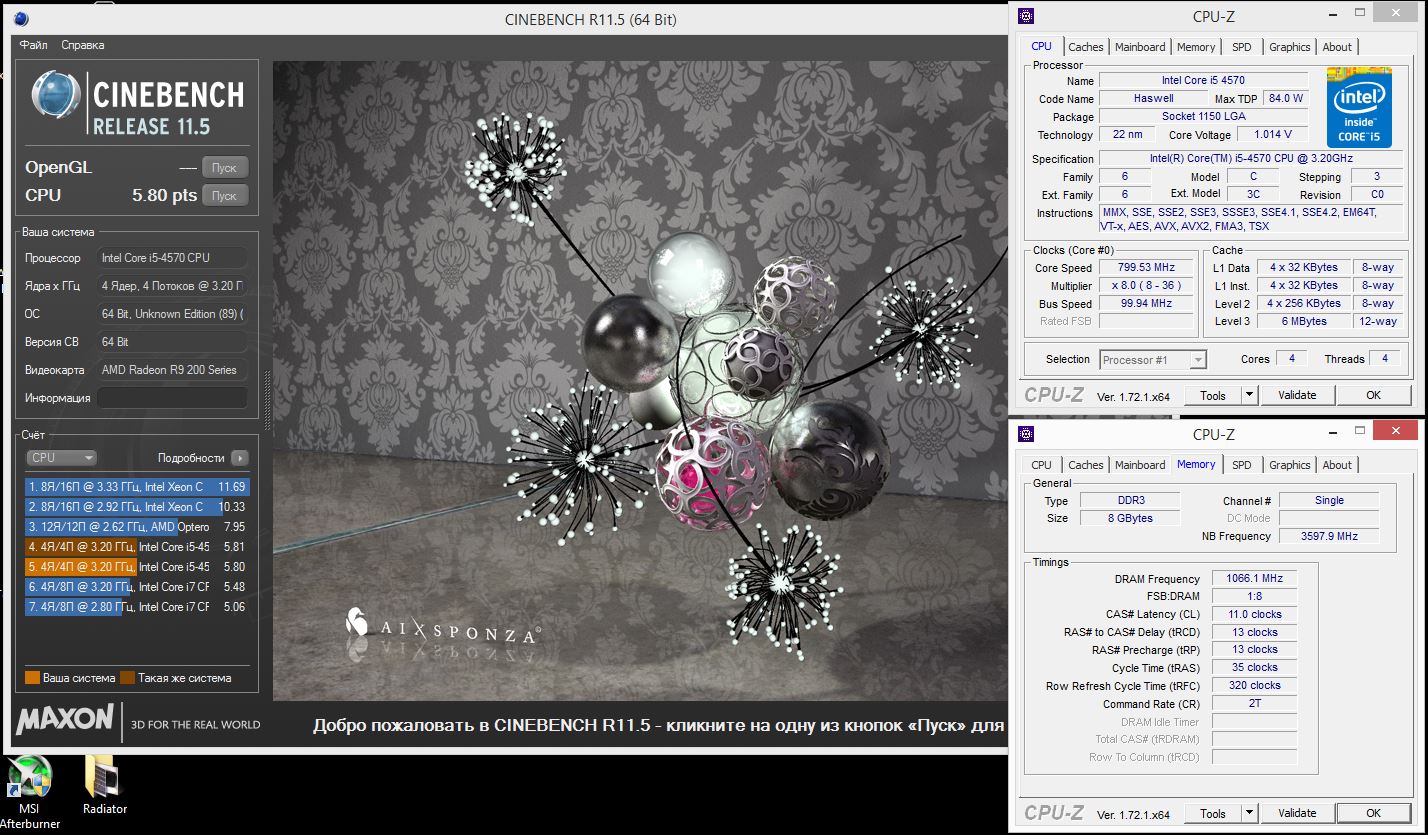Open the Radiator folder on desktop
The height and width of the screenshot is (835, 1428).
tap(104, 787)
